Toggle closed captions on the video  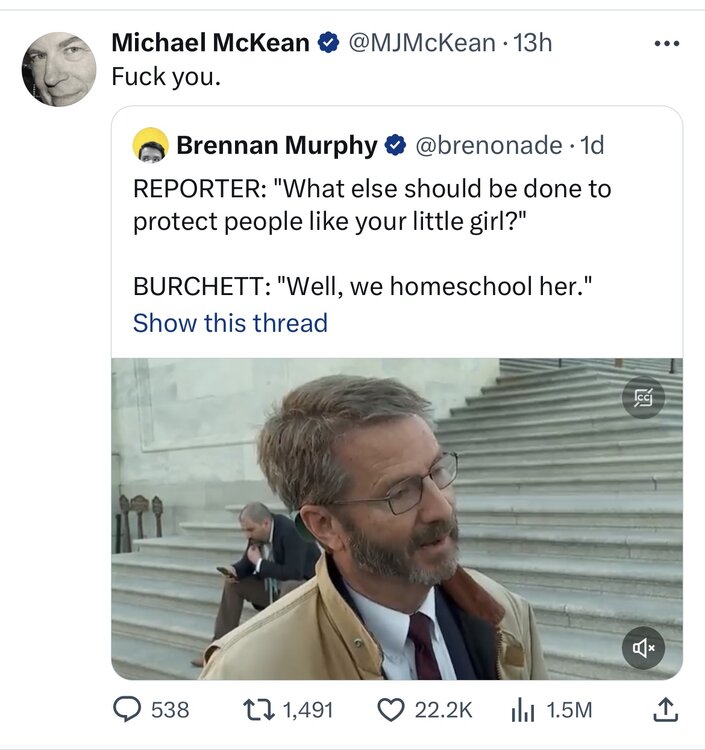(x=643, y=399)
